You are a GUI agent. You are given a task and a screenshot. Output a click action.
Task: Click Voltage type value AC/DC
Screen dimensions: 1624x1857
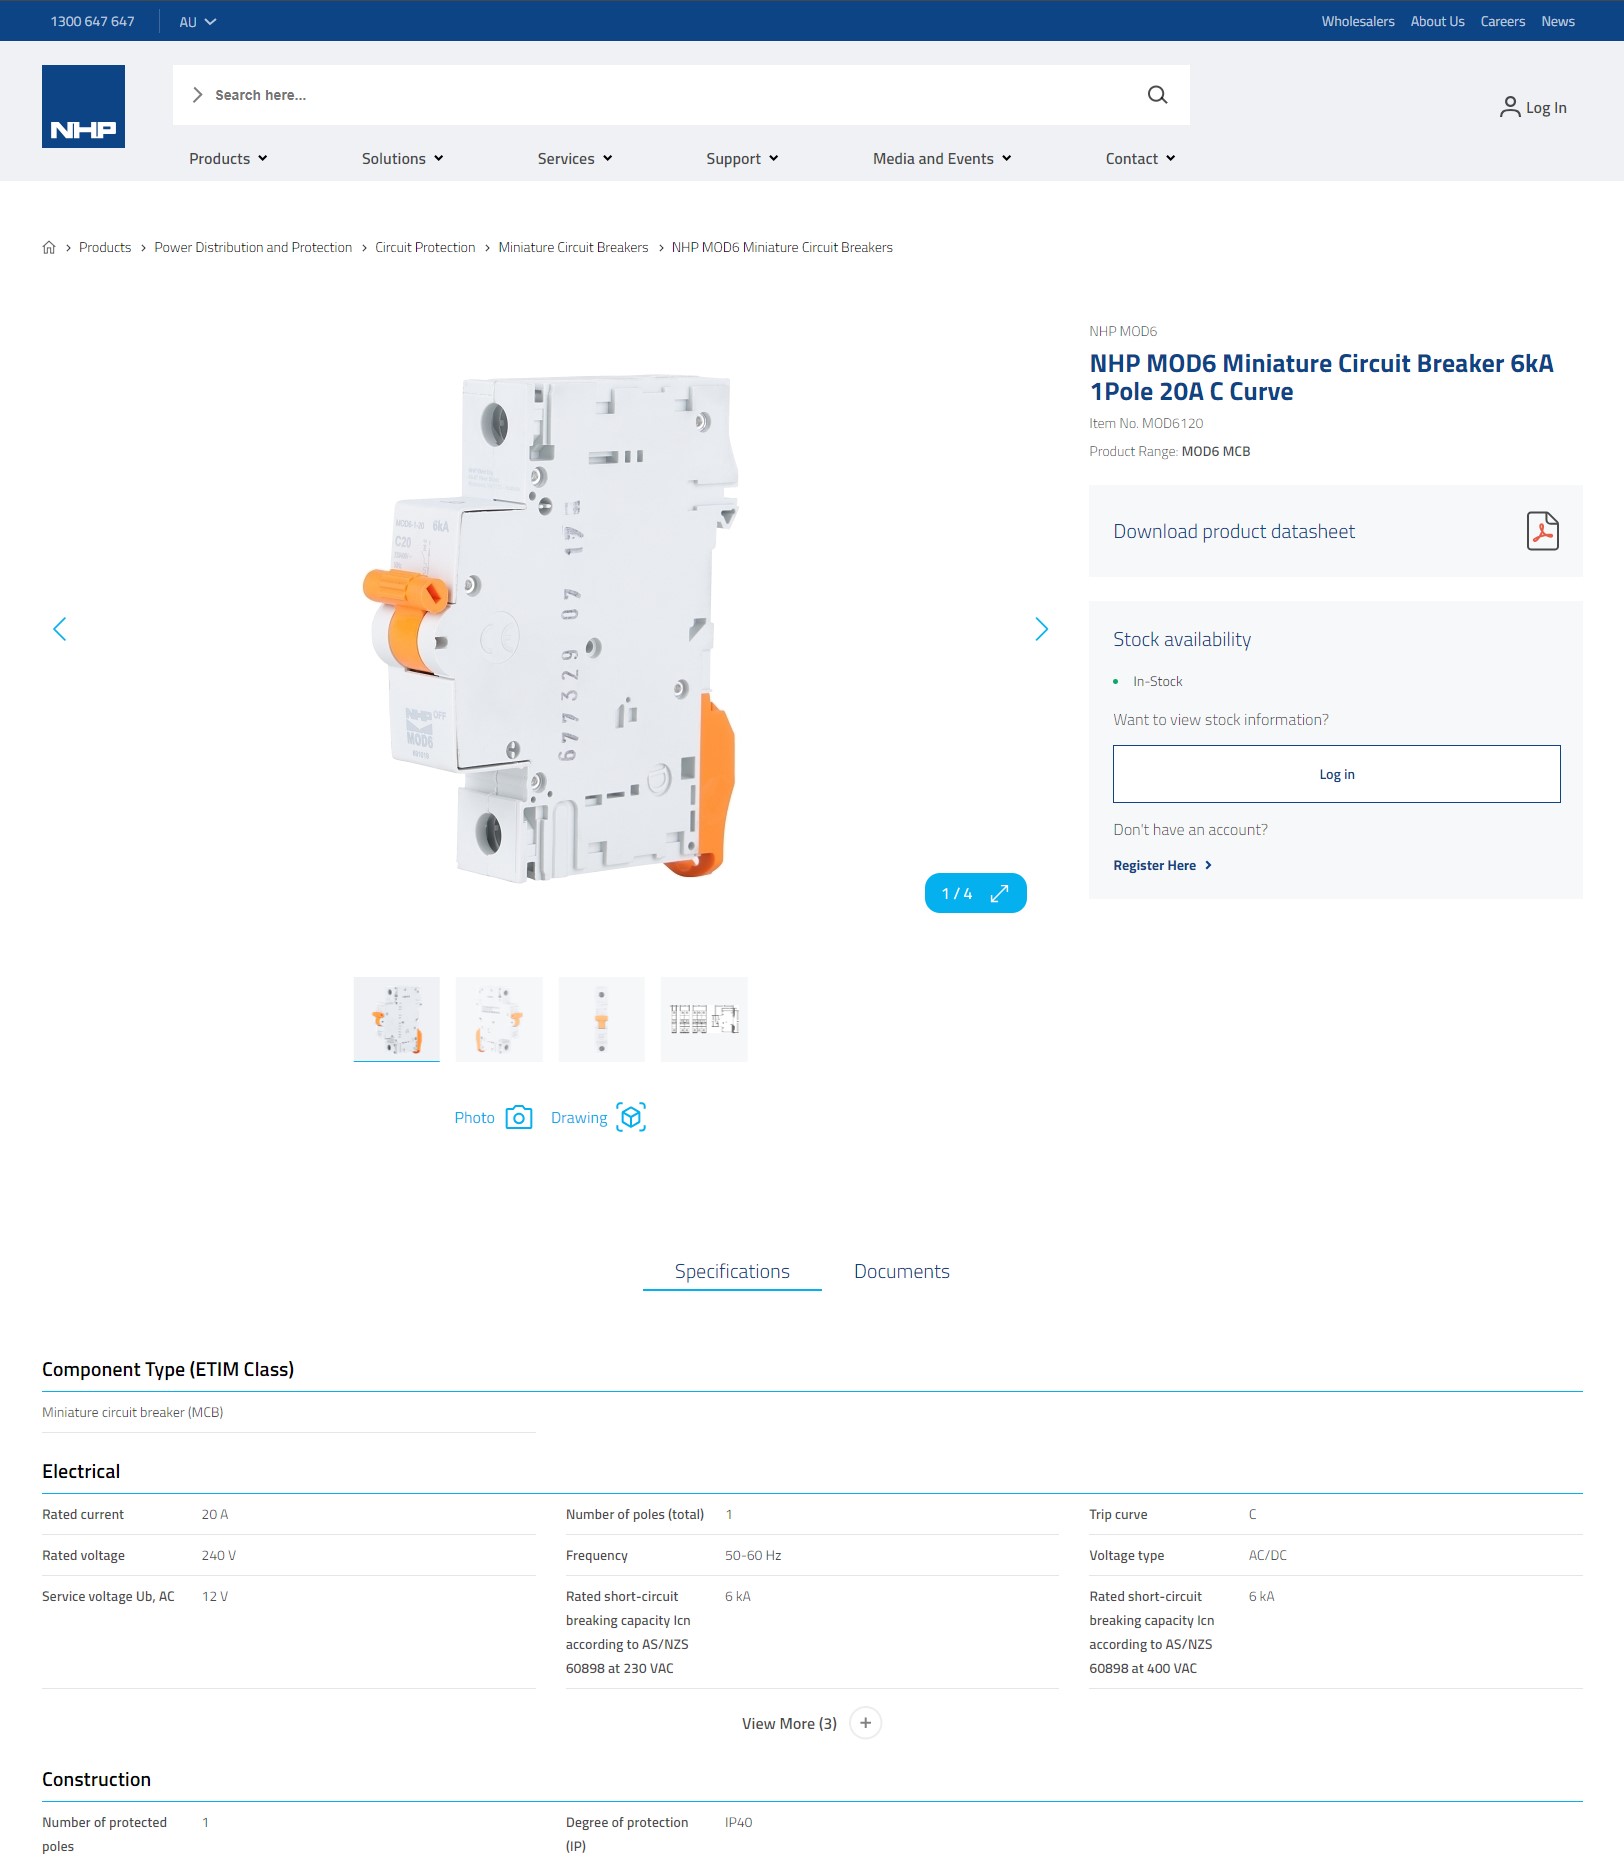point(1267,1555)
